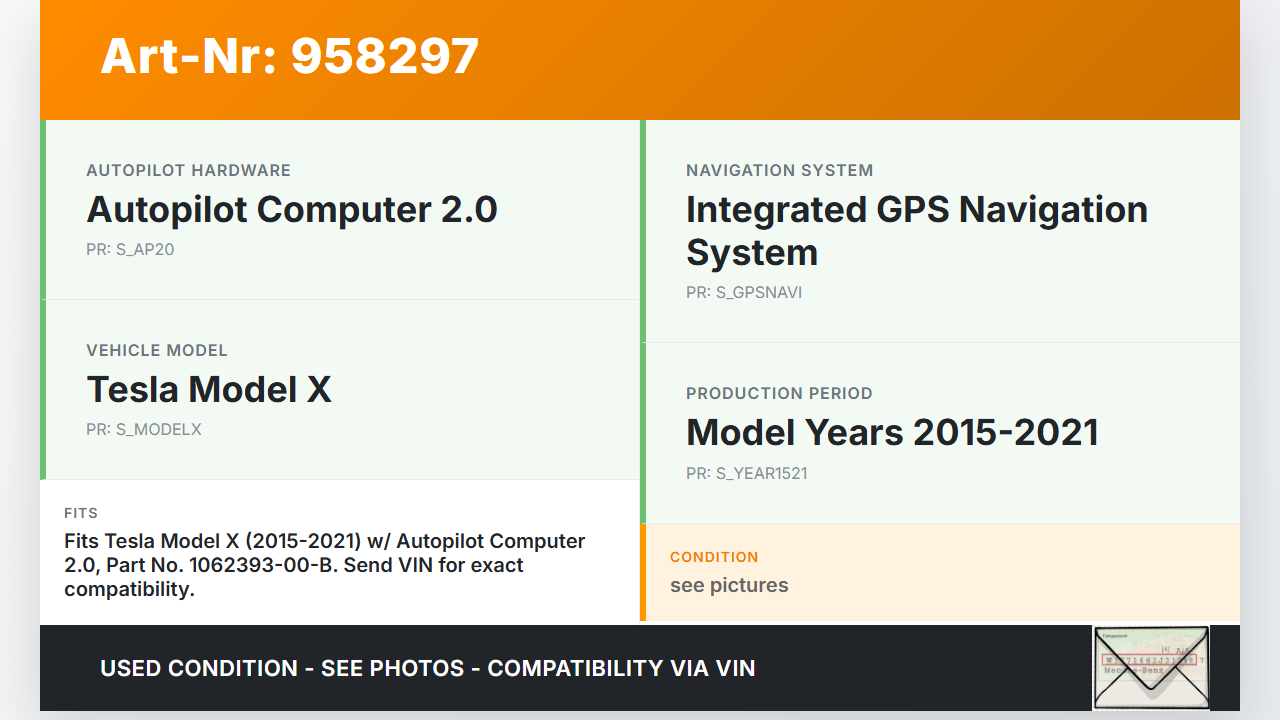Click the fits compatibility description text
The image size is (1280, 720).
tap(324, 565)
